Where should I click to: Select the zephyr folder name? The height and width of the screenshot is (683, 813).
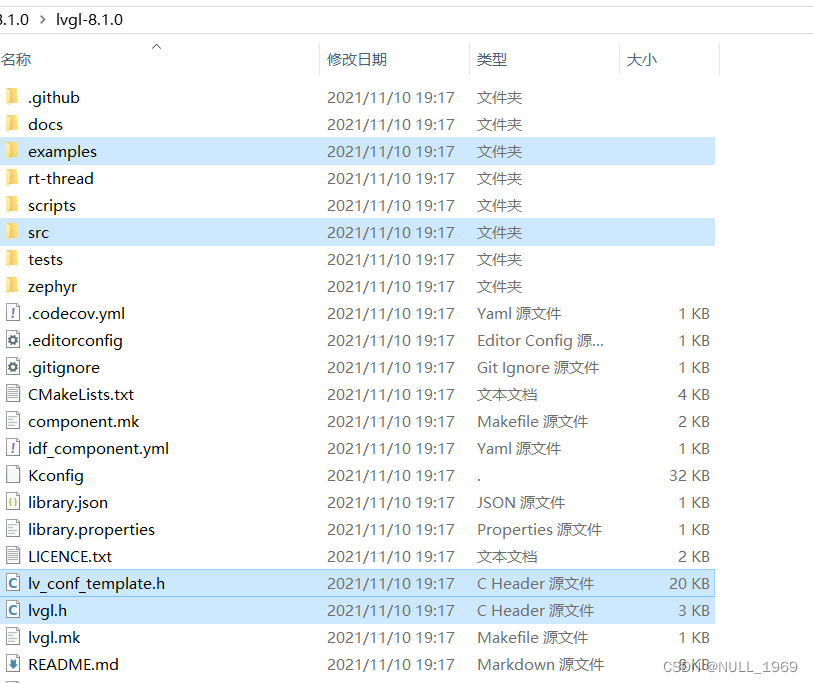click(52, 286)
